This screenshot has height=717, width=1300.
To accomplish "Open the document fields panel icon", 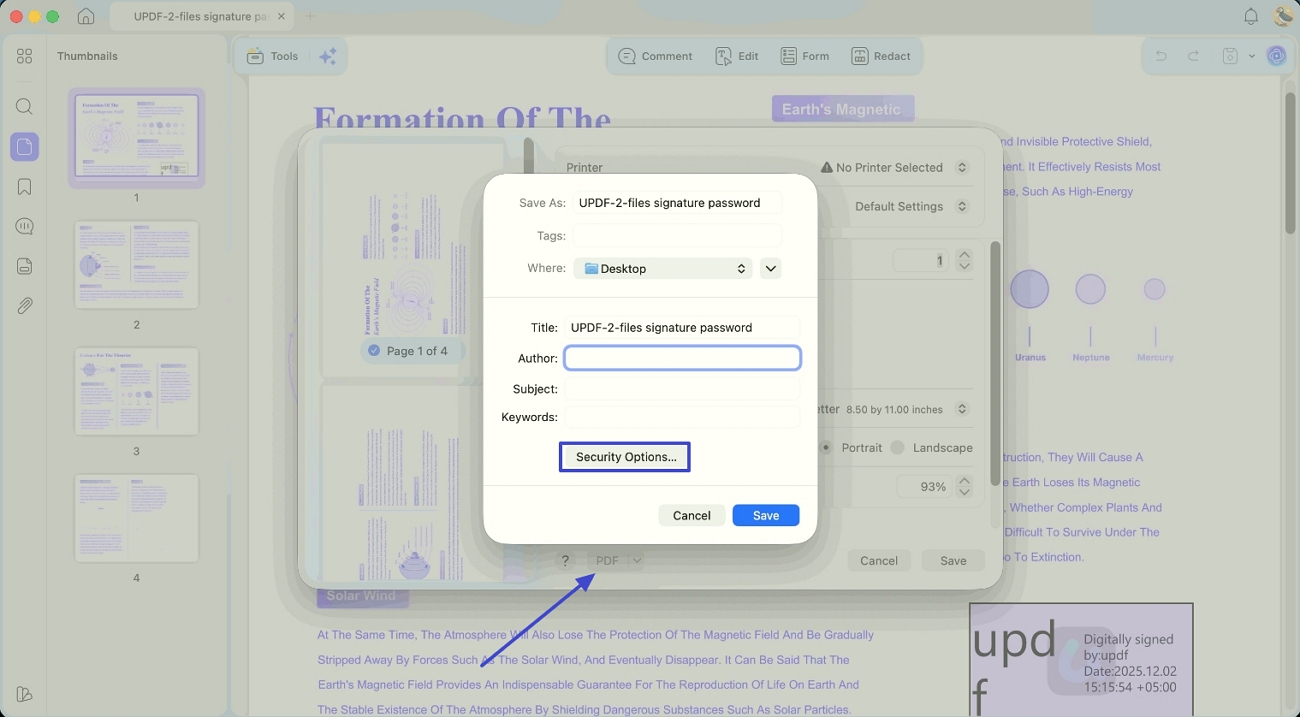I will (25, 266).
